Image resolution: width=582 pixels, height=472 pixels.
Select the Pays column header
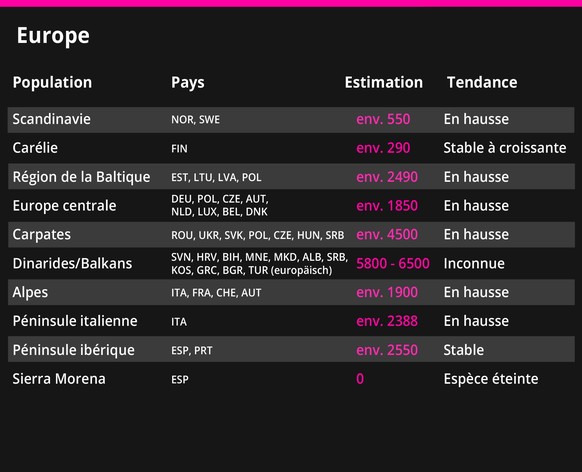187,83
